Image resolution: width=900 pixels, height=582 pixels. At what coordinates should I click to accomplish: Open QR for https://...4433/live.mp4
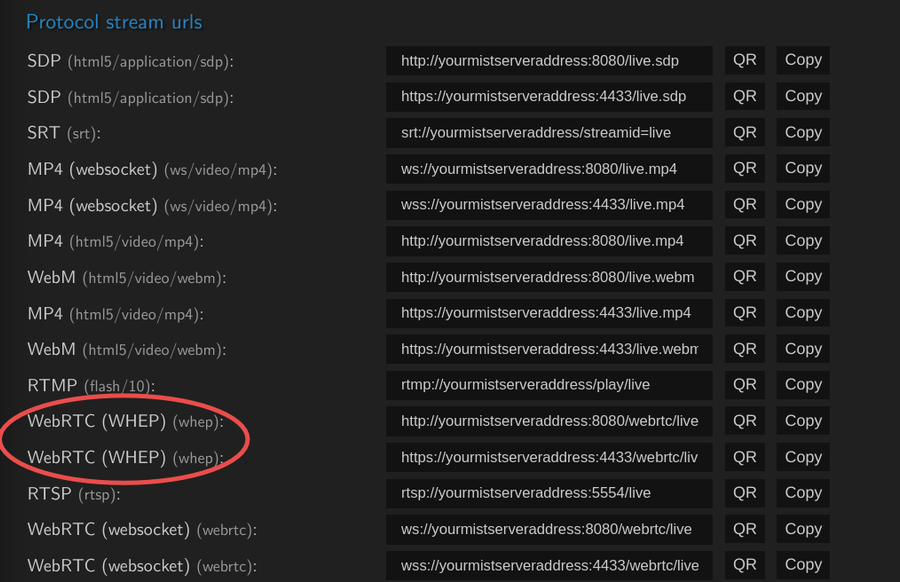point(744,313)
